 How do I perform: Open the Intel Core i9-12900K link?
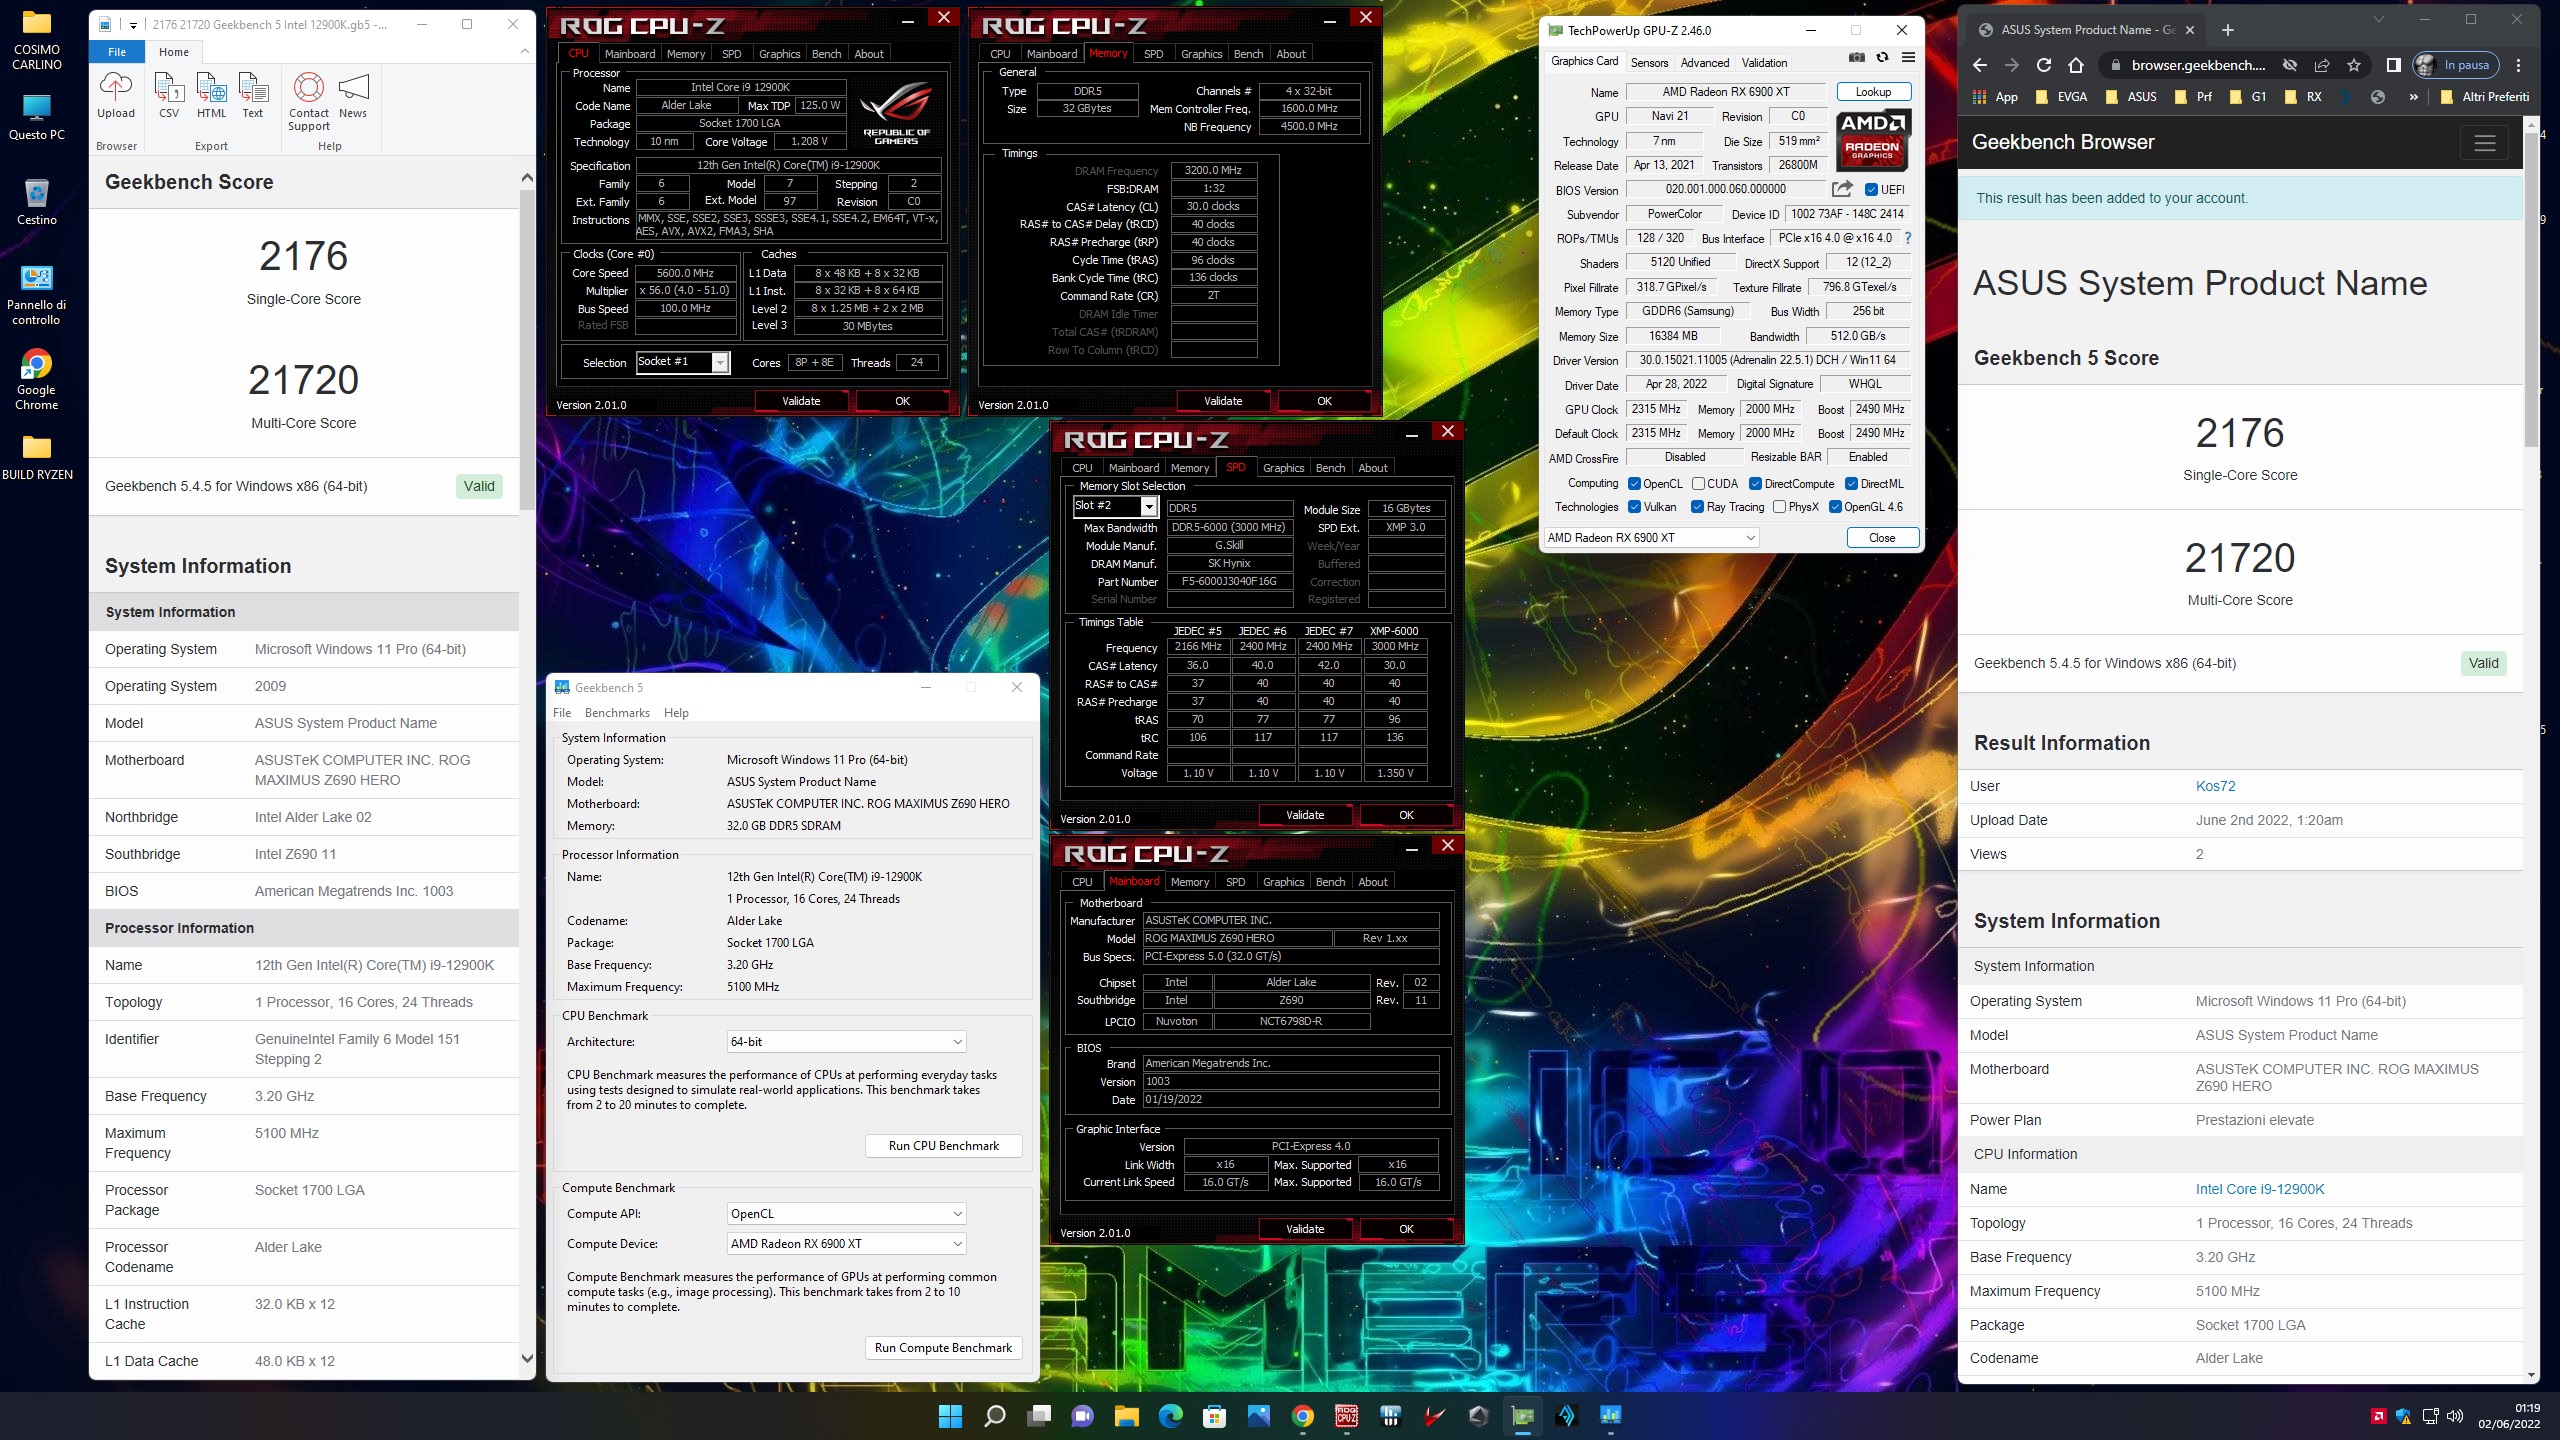click(2260, 1189)
